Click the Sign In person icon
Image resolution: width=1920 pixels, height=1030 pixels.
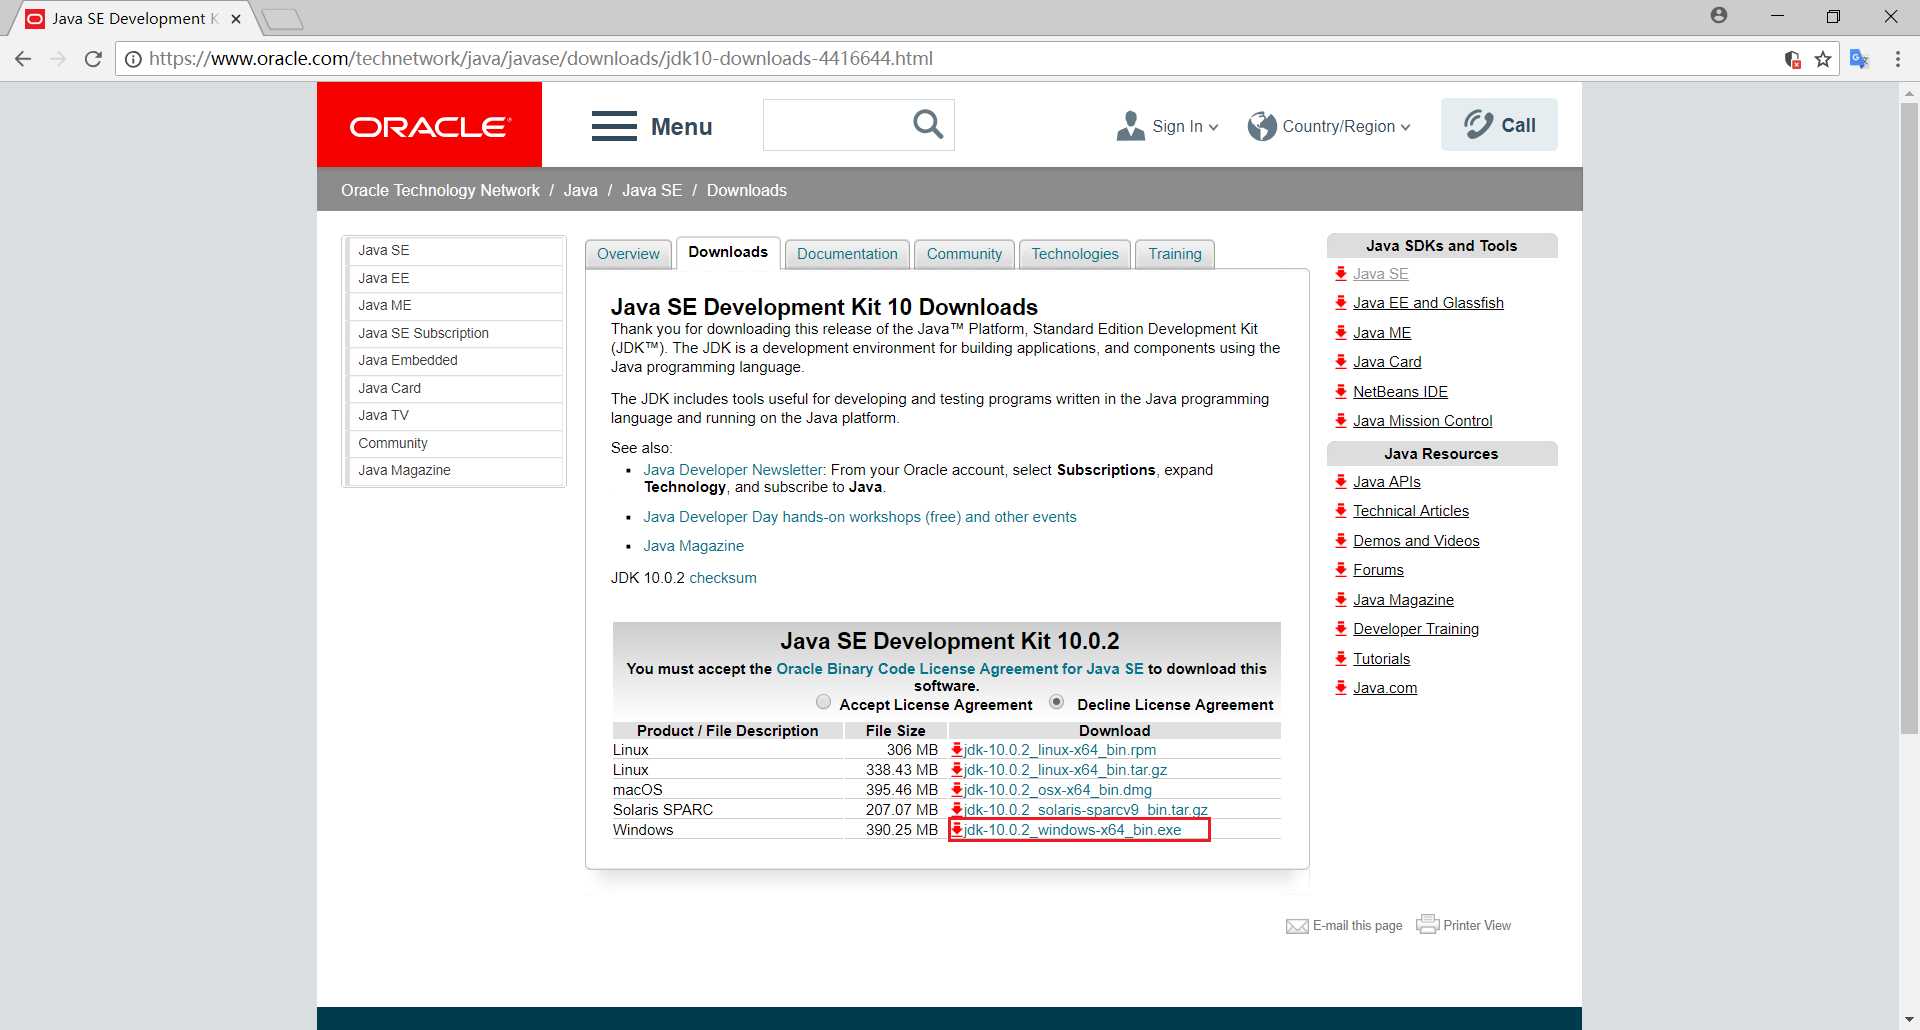point(1131,126)
